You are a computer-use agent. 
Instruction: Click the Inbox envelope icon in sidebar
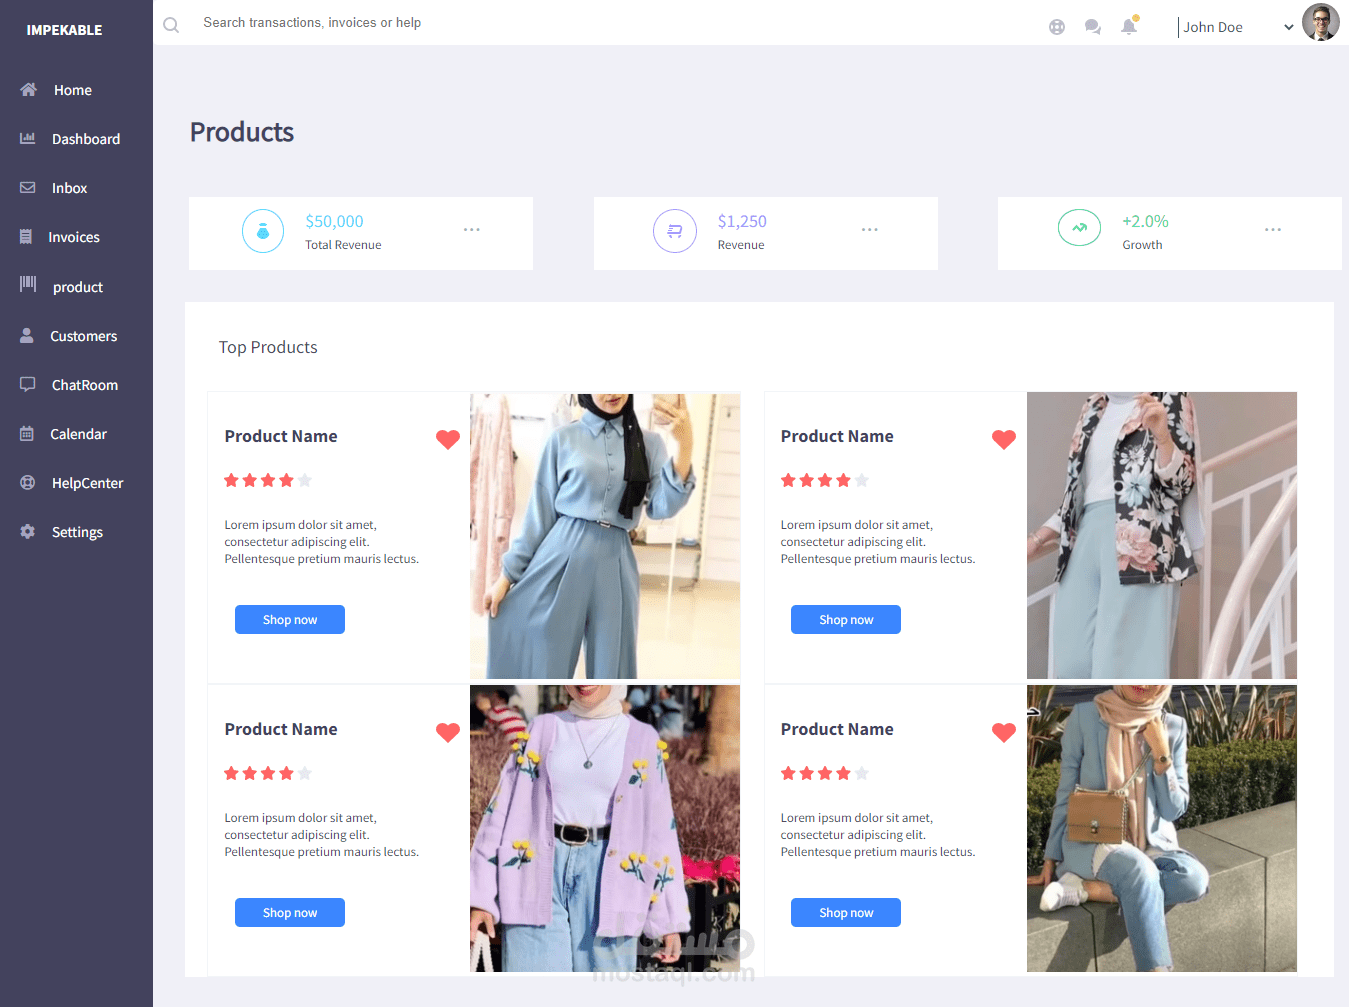[28, 187]
